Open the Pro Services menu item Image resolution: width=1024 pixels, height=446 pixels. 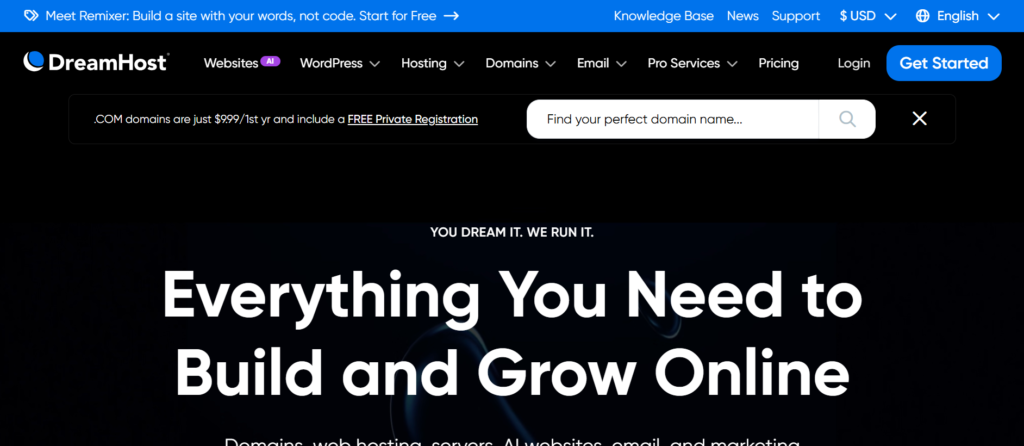click(684, 63)
